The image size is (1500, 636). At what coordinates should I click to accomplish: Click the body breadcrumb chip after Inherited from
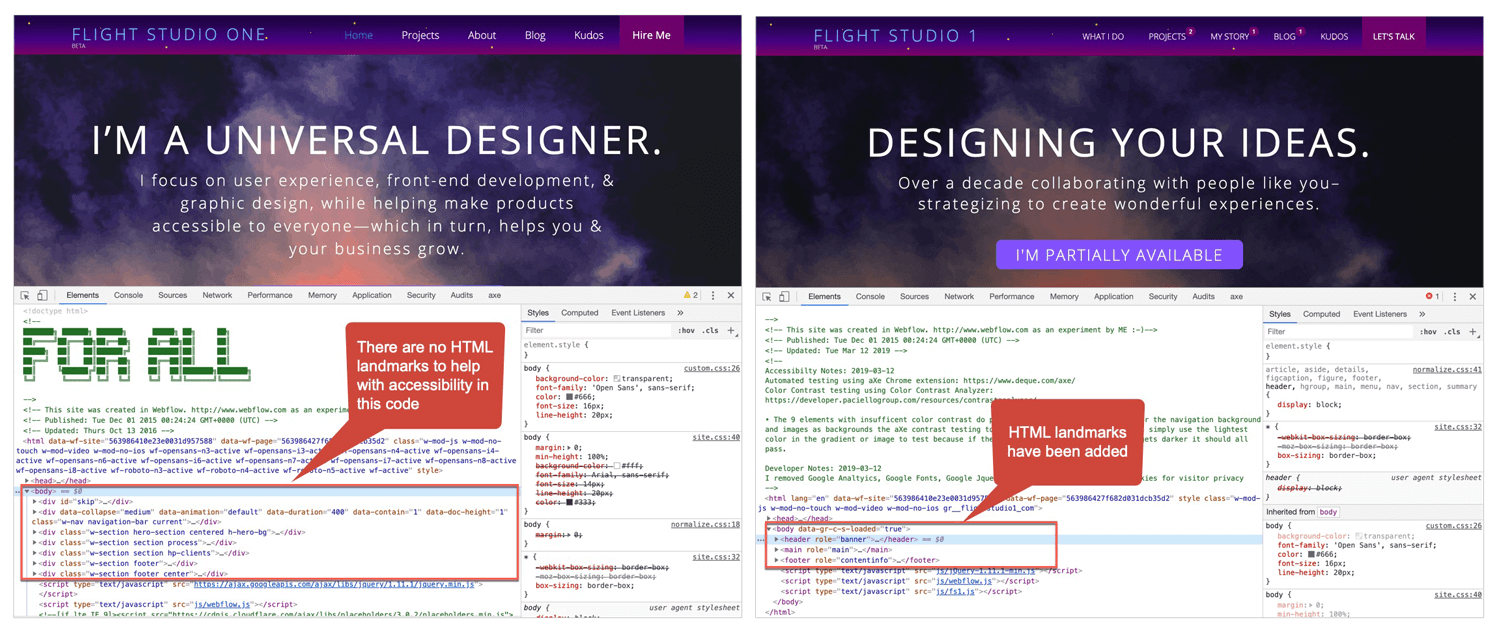pos(1328,512)
